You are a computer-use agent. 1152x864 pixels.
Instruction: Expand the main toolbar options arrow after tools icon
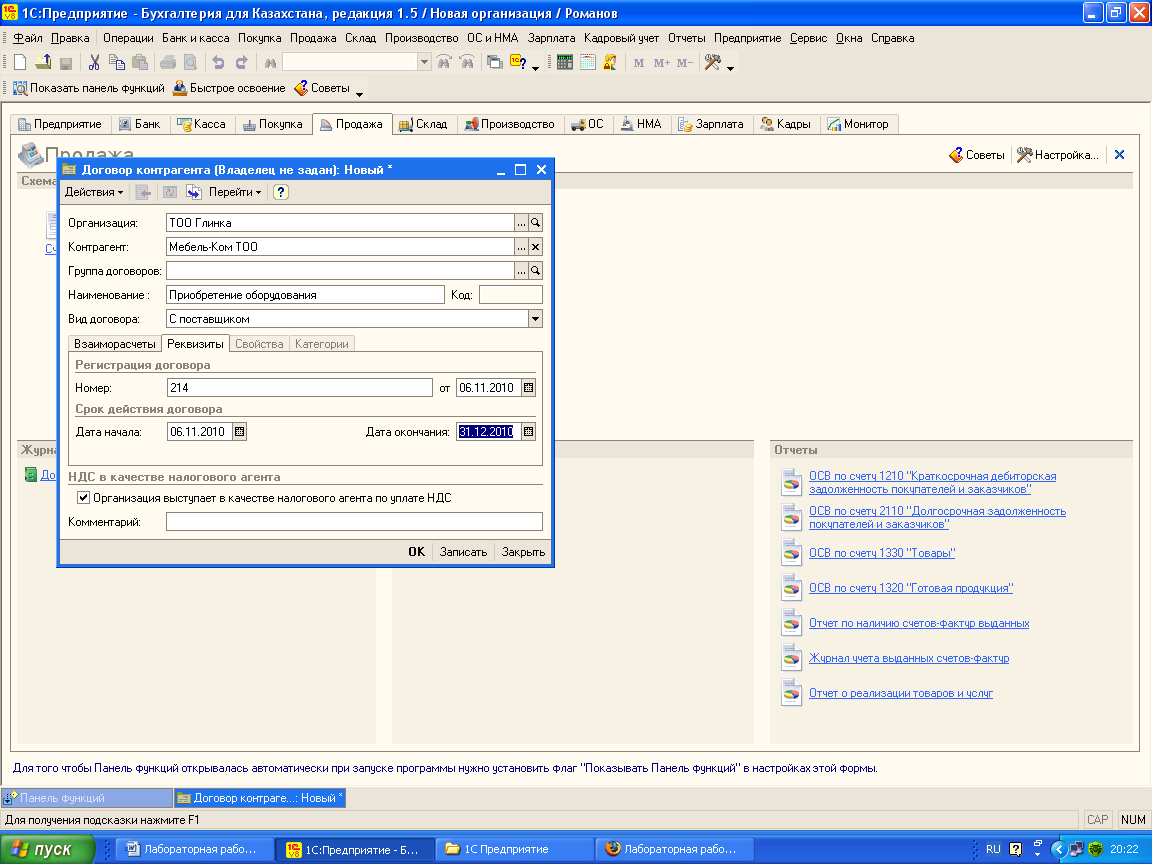730,68
